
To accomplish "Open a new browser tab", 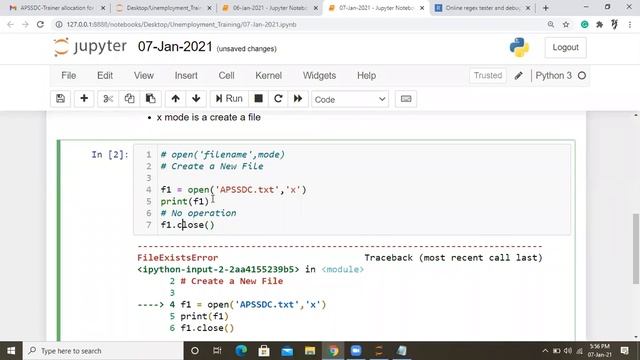I will point(545,8).
